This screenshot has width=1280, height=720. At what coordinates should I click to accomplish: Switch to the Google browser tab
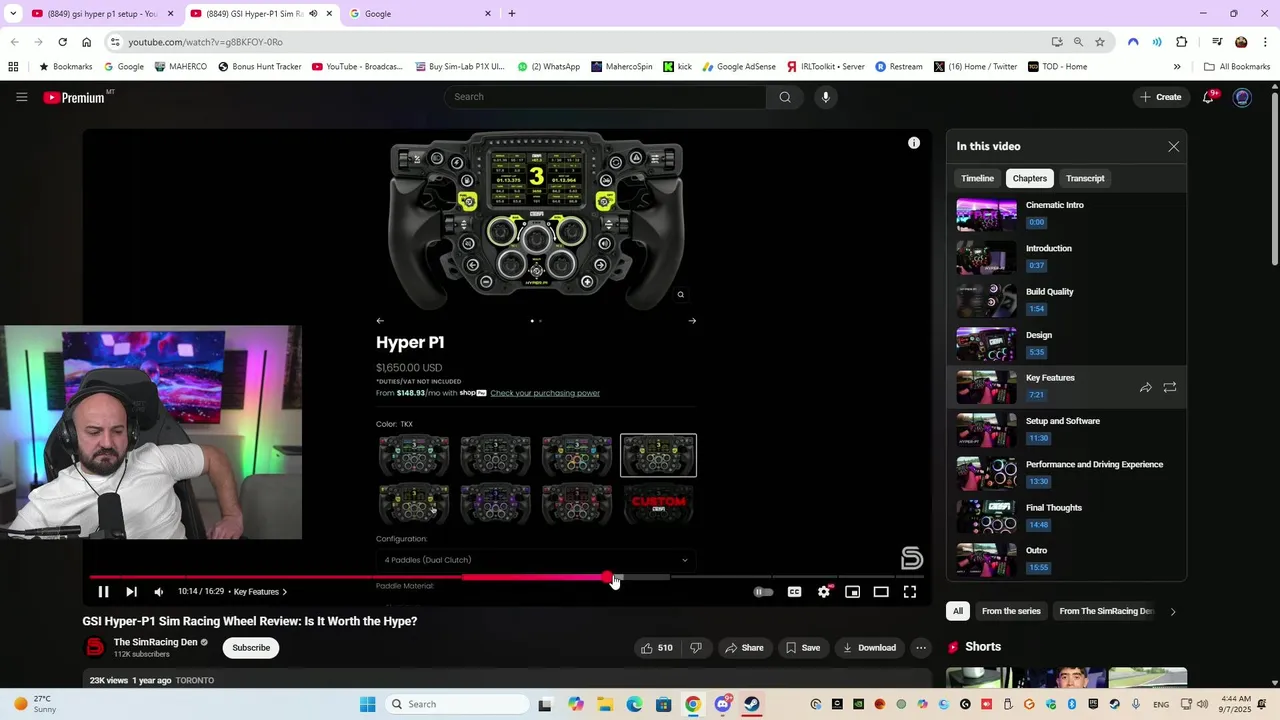[x=420, y=14]
